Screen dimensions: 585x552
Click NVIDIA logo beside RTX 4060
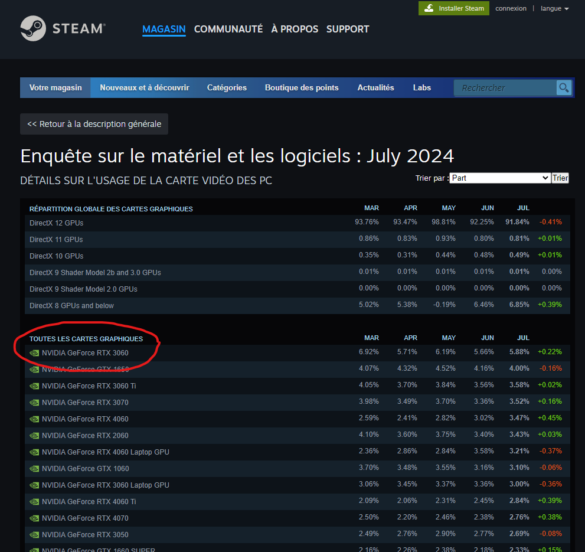coord(34,419)
